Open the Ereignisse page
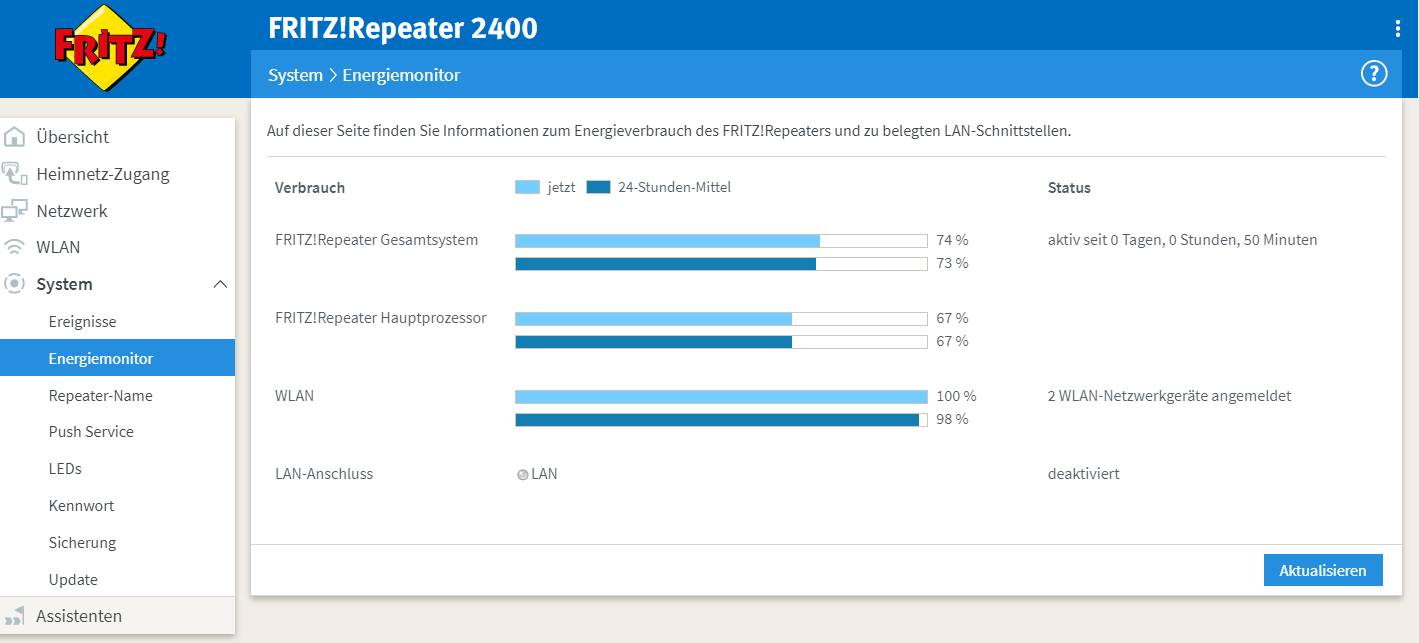The image size is (1419, 643). point(82,322)
